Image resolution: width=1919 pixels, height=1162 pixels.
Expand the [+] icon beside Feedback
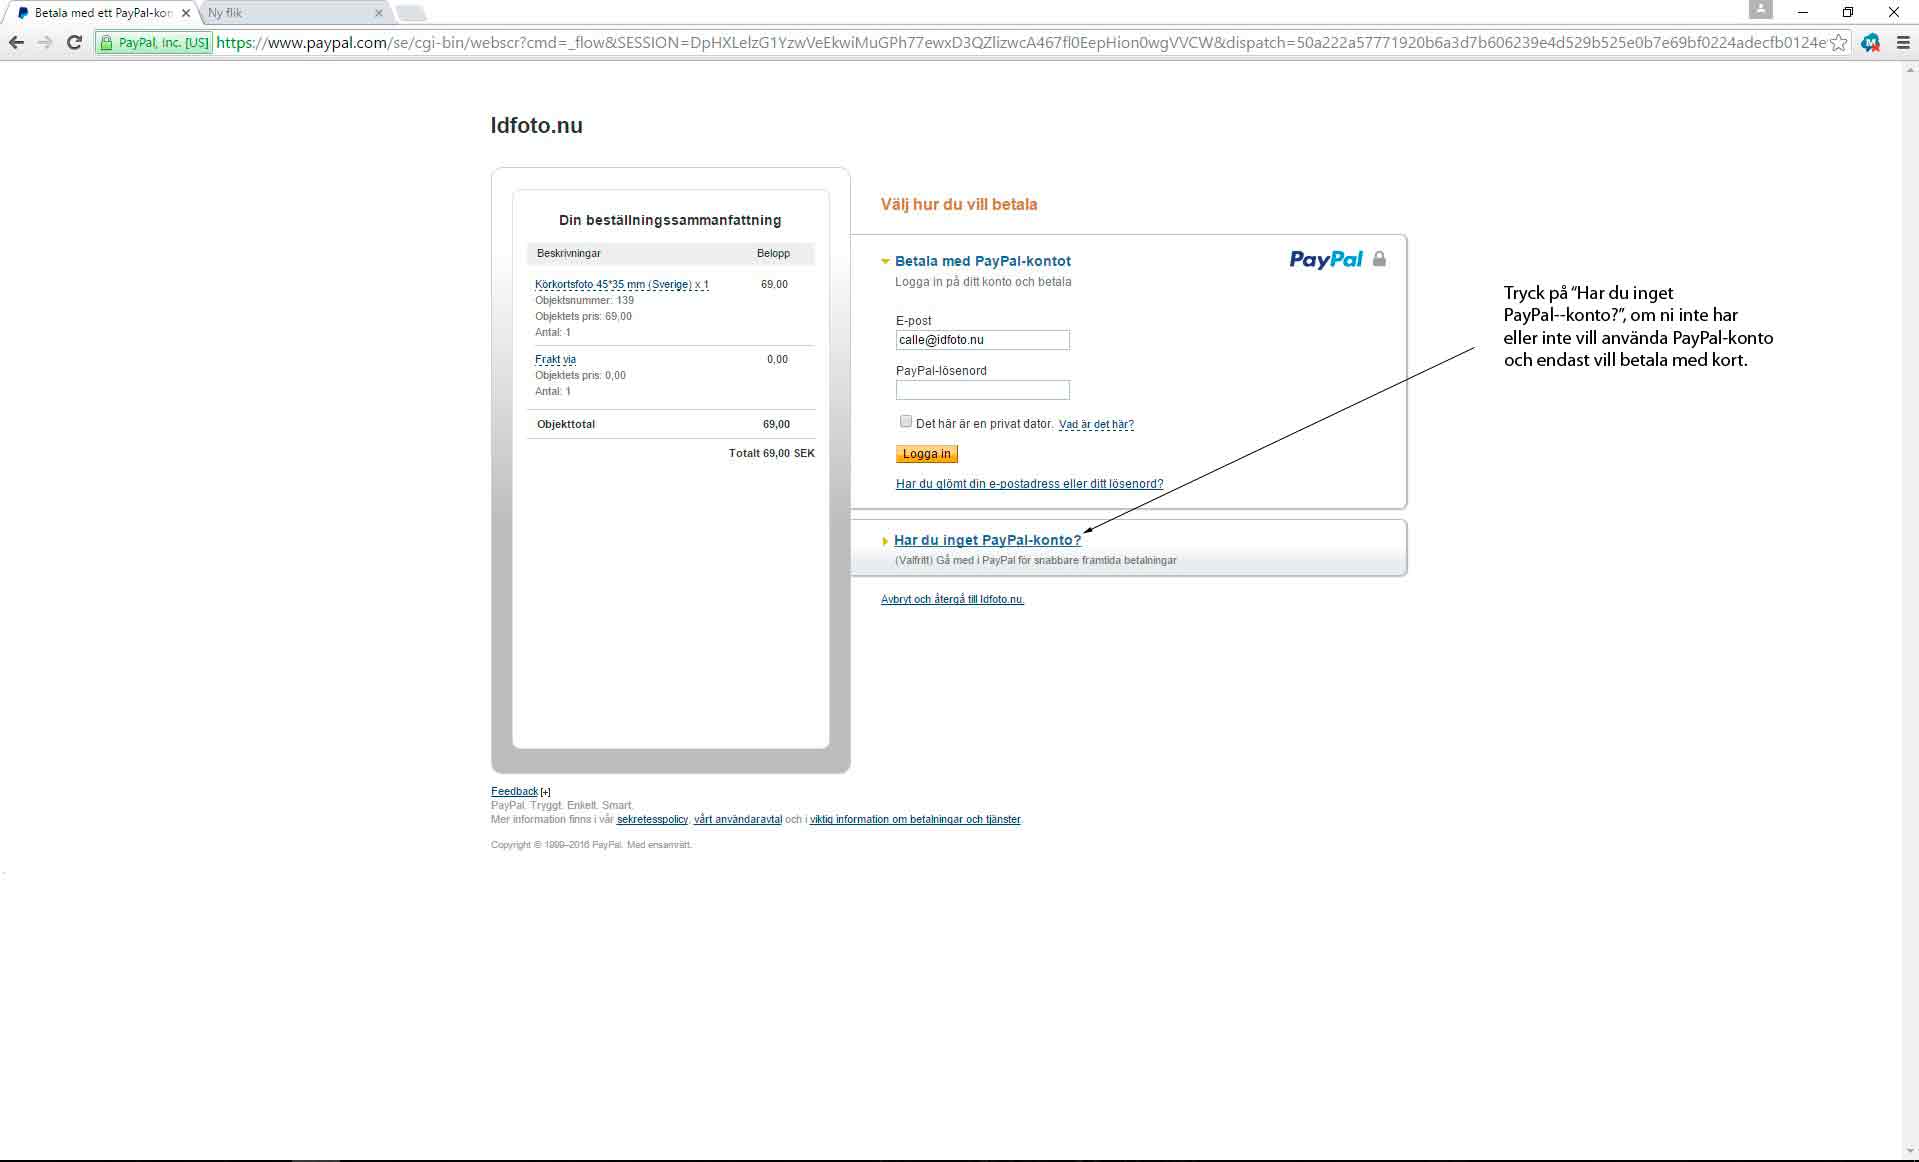pos(545,792)
